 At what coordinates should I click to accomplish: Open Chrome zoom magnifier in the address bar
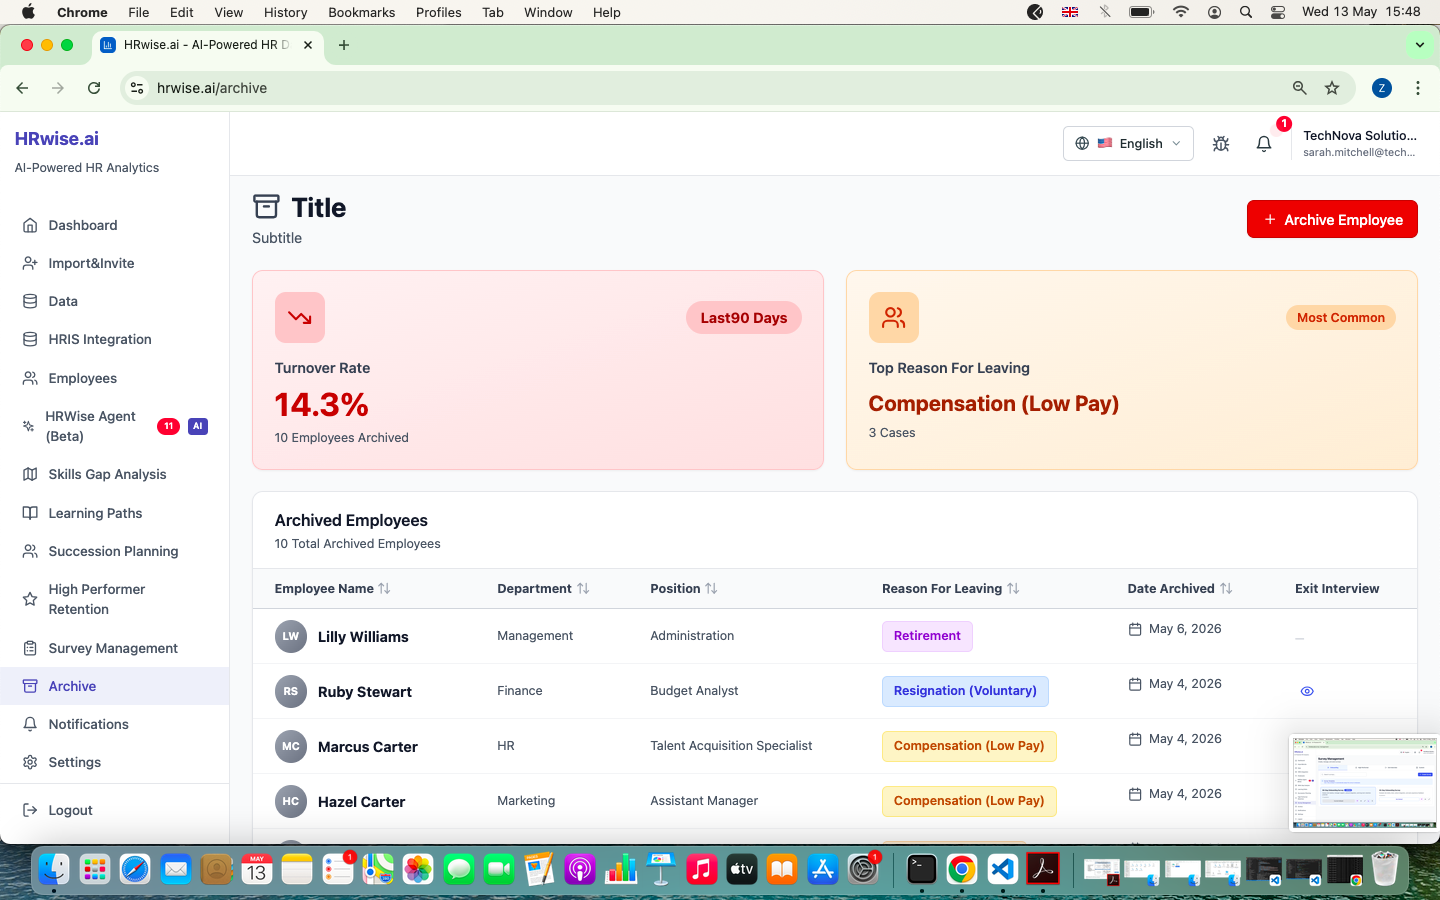(x=1300, y=88)
